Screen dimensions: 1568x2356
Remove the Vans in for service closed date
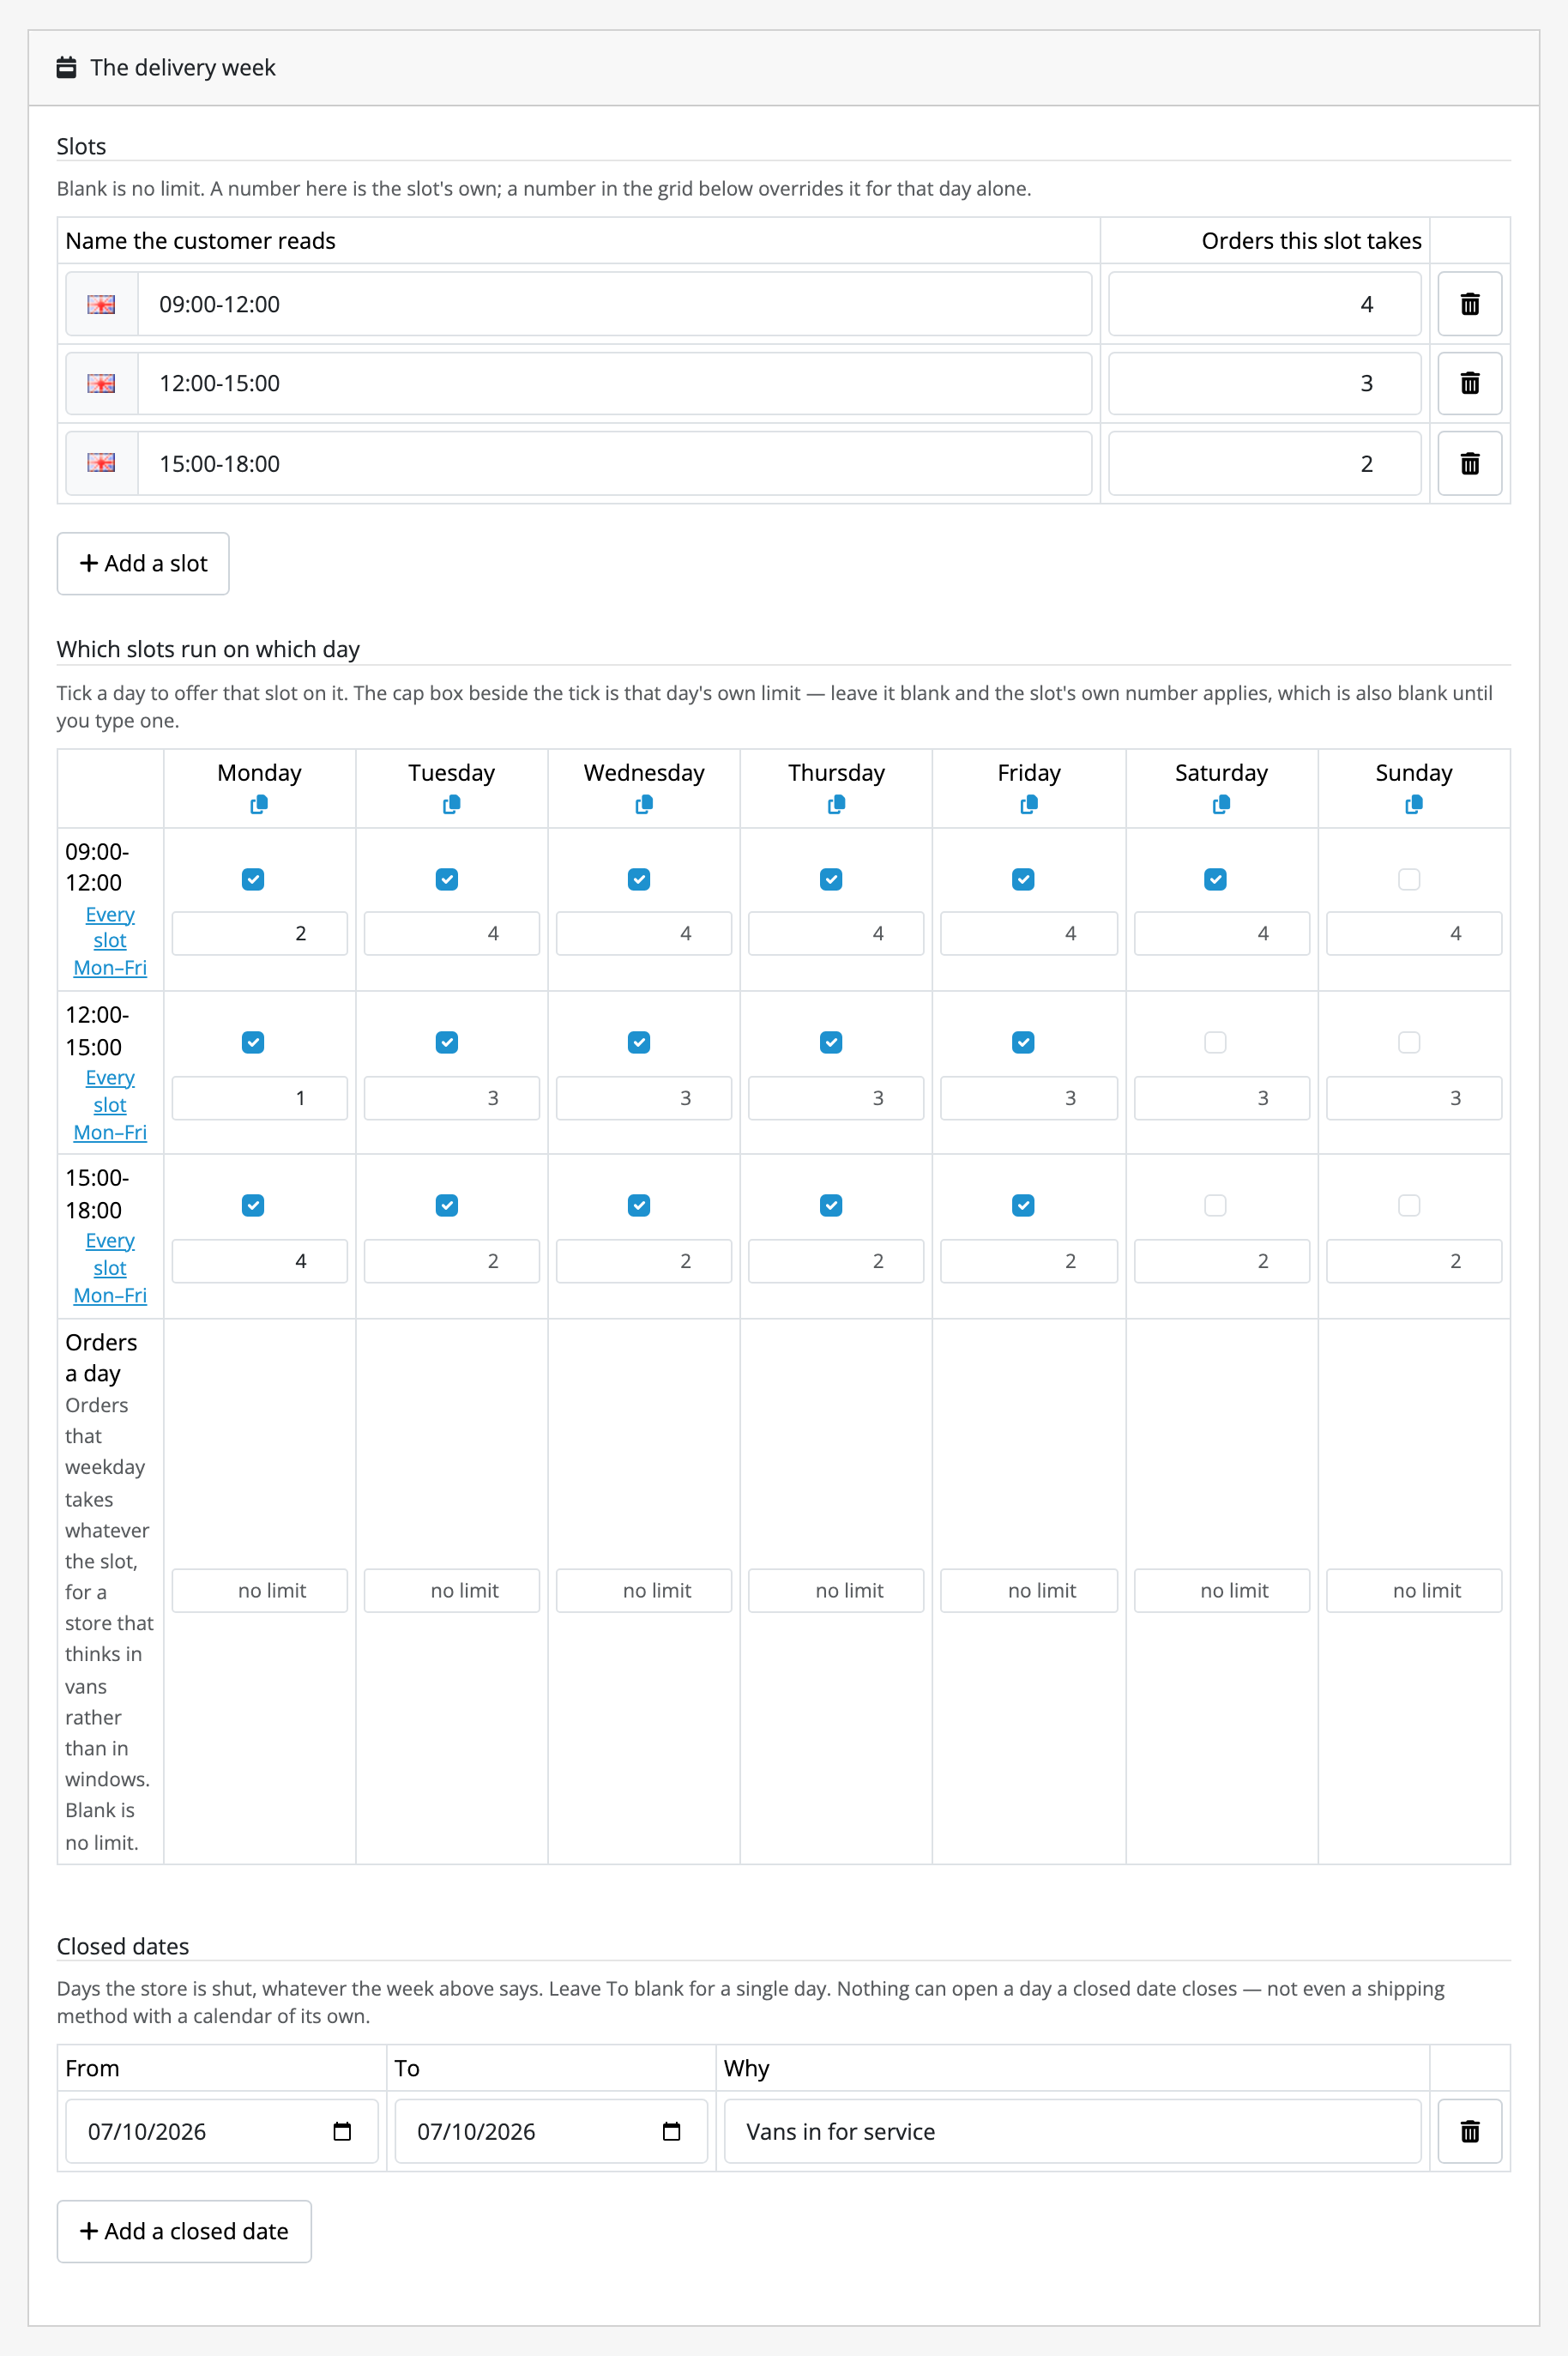(1469, 2131)
